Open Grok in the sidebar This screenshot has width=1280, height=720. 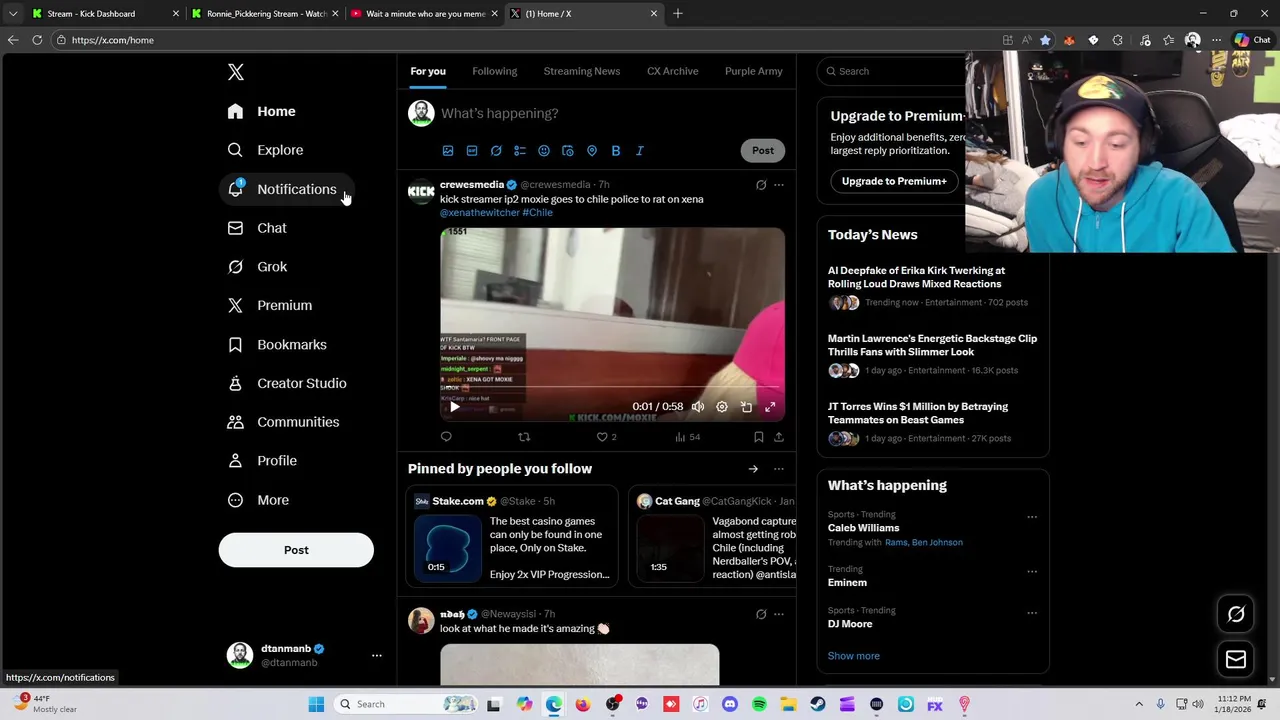click(258, 267)
